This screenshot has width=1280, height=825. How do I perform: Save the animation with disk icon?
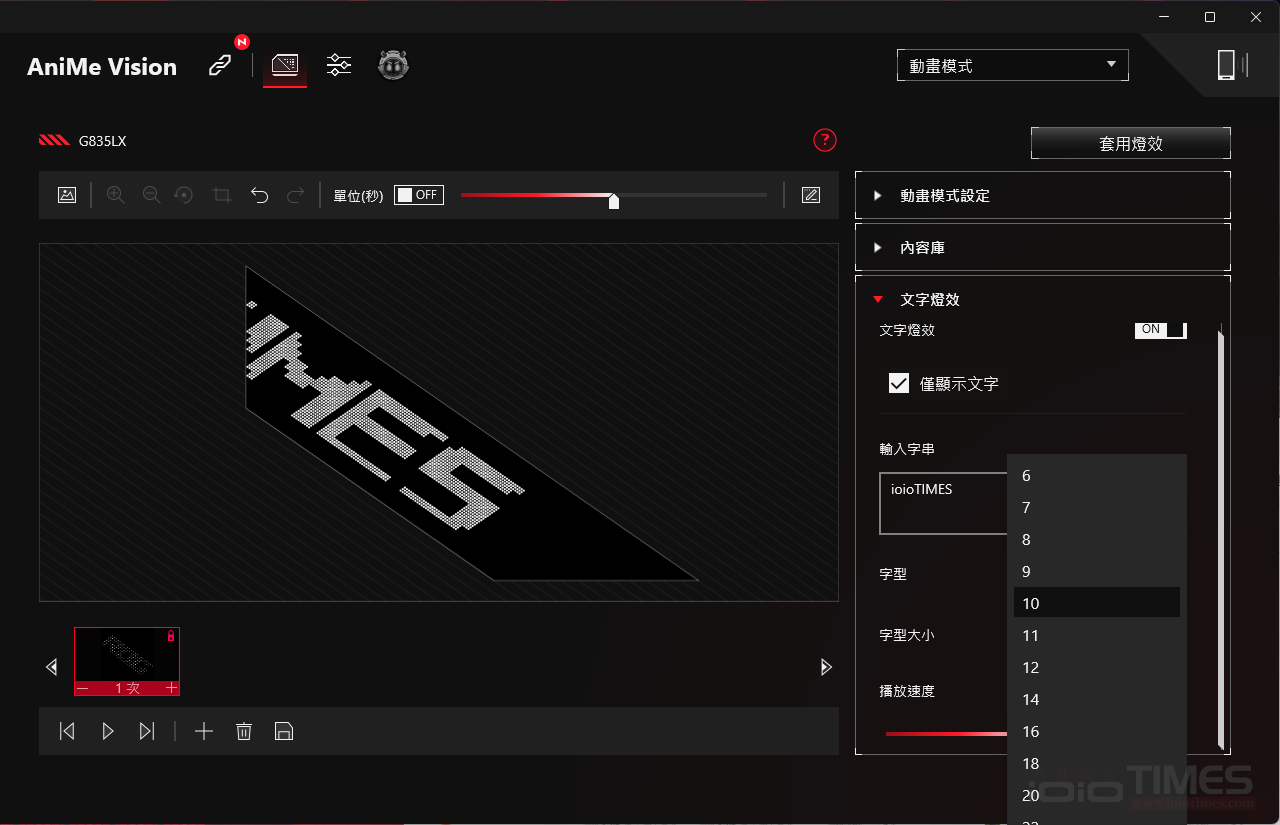coord(283,731)
